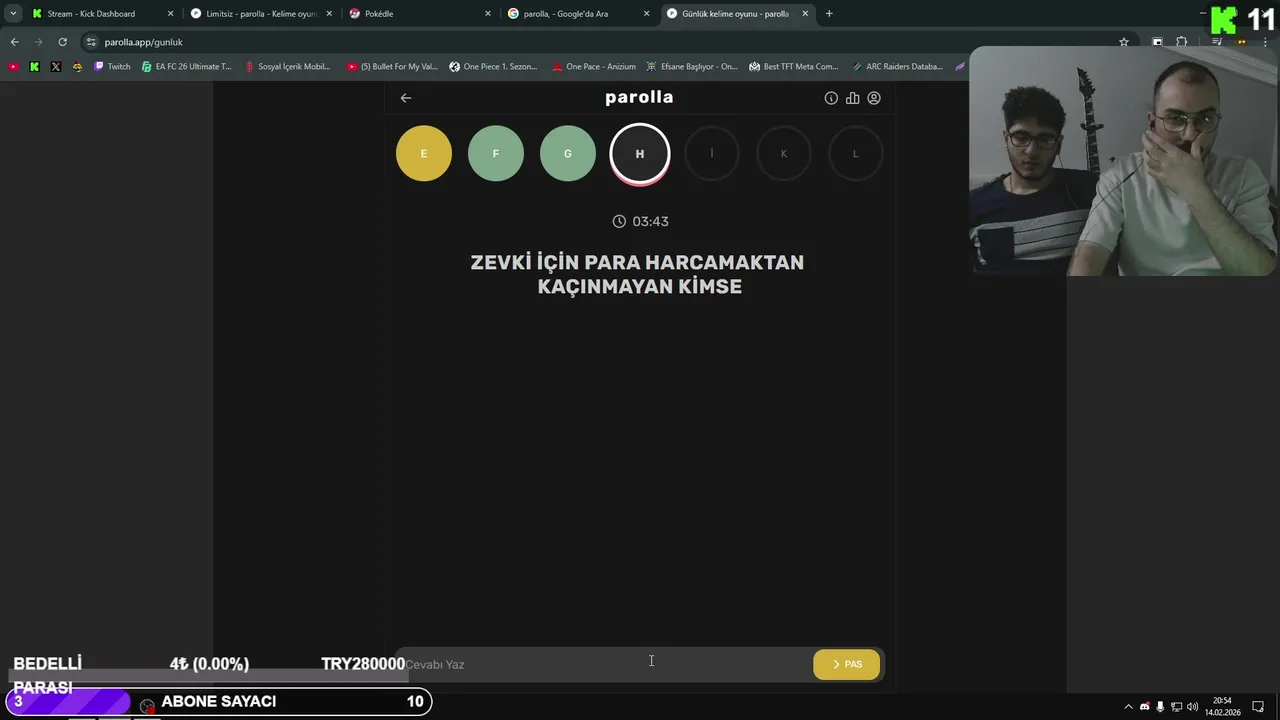Close the Pokédle tab

(488, 14)
